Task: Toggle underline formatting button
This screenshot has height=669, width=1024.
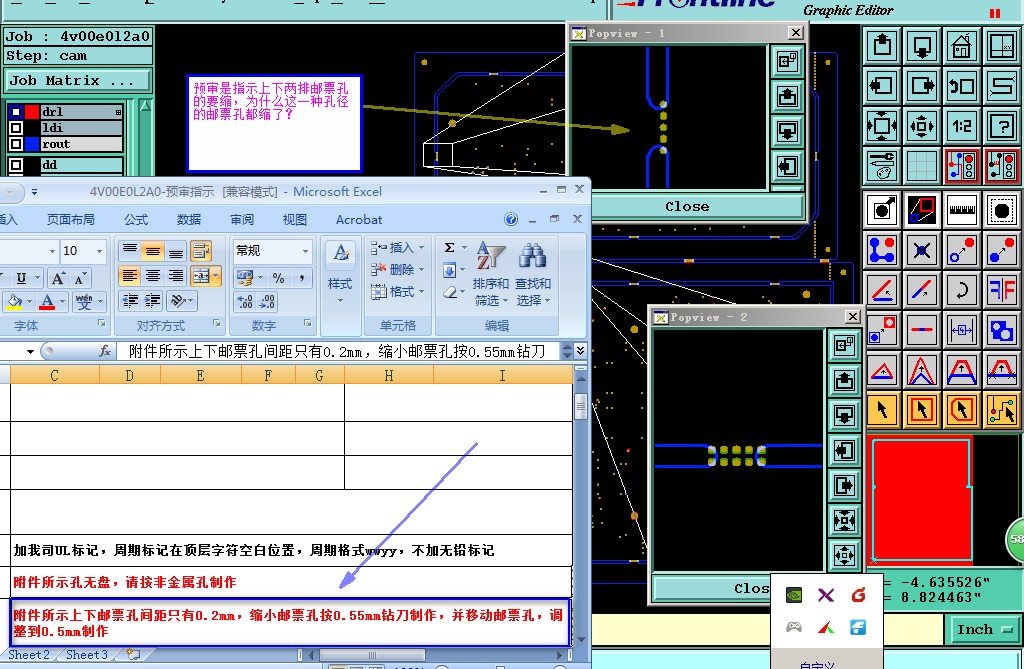Action: [x=21, y=278]
